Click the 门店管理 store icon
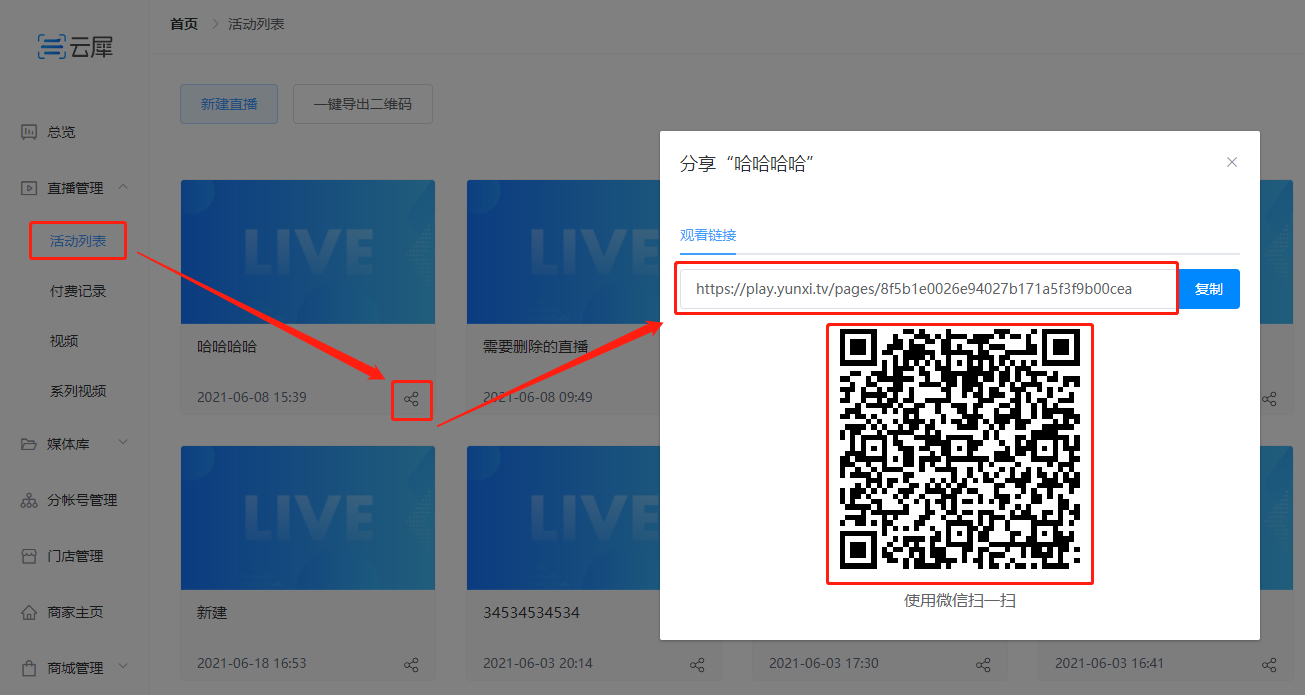 click(x=29, y=556)
